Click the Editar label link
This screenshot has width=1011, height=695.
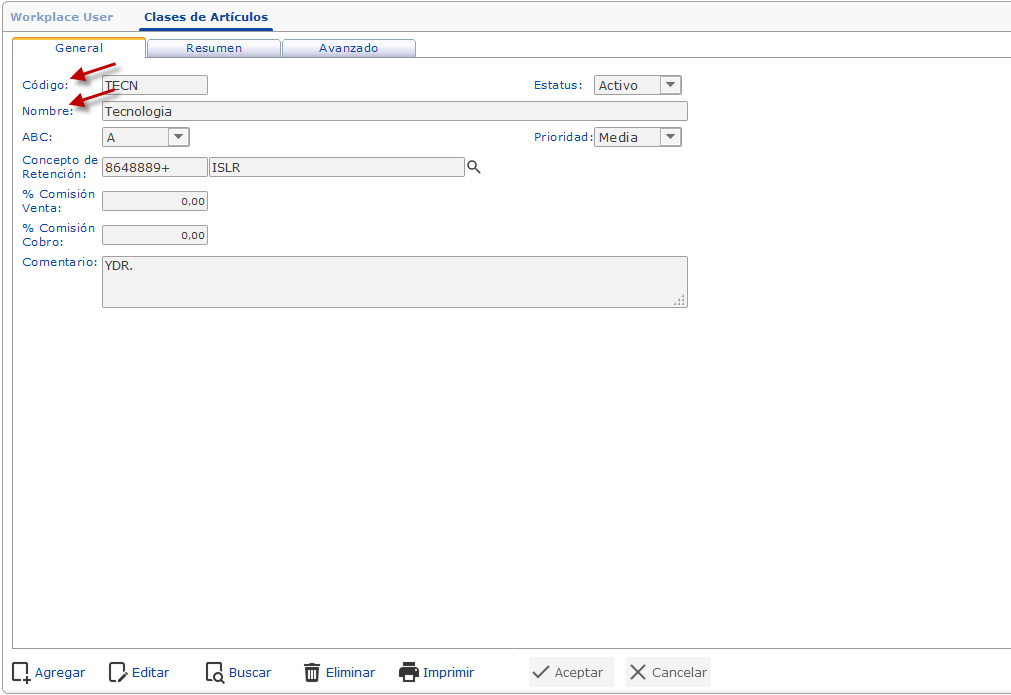[150, 672]
